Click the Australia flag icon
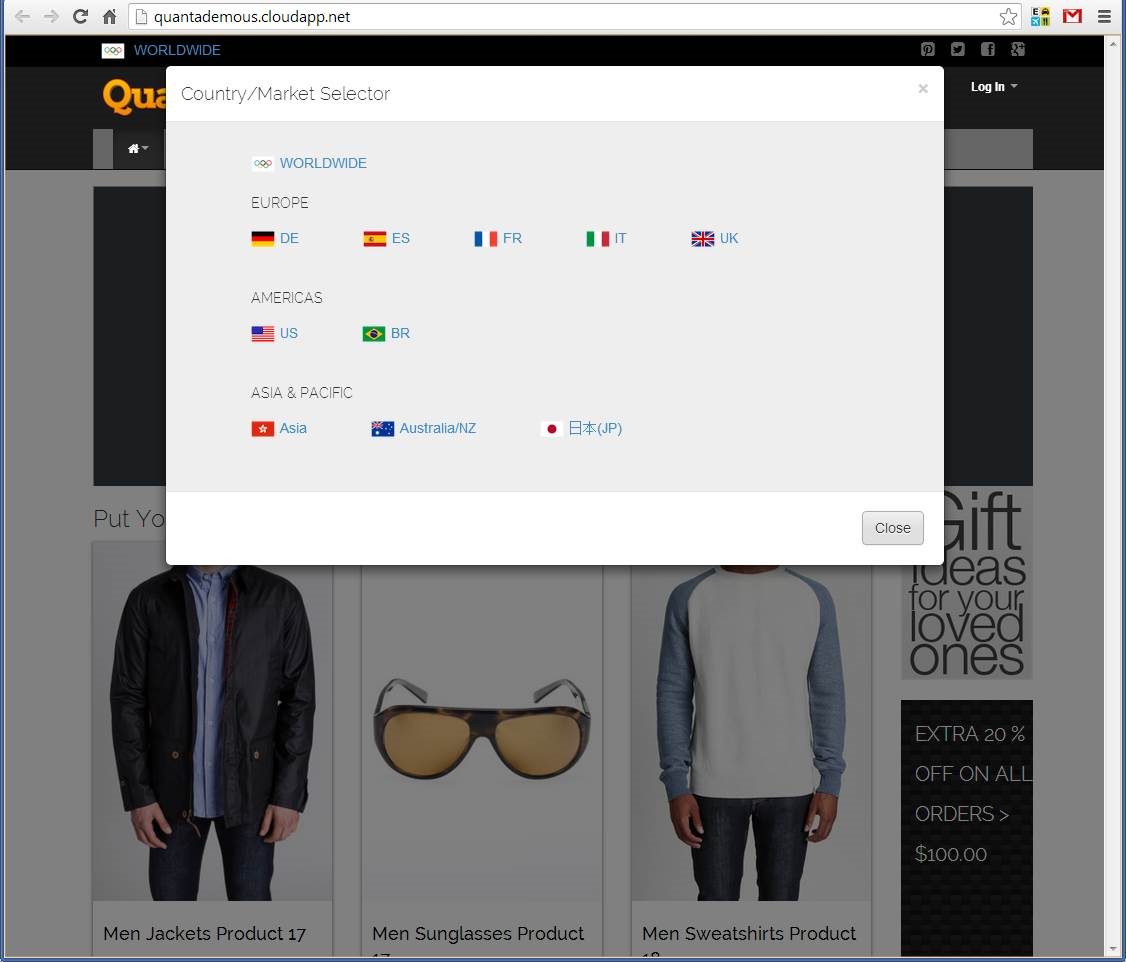 [x=383, y=429]
